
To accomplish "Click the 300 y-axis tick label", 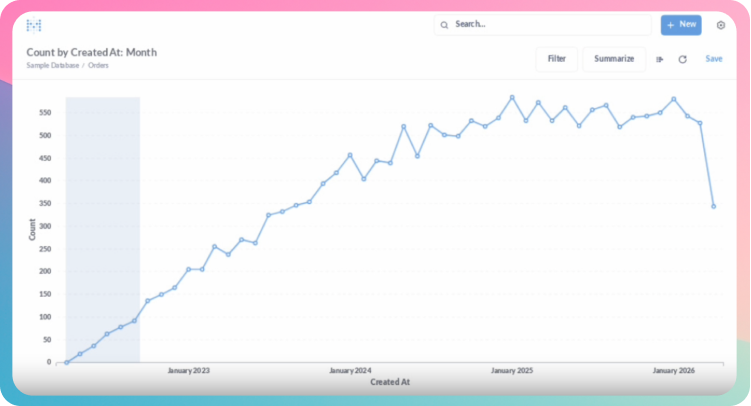I will click(45, 226).
